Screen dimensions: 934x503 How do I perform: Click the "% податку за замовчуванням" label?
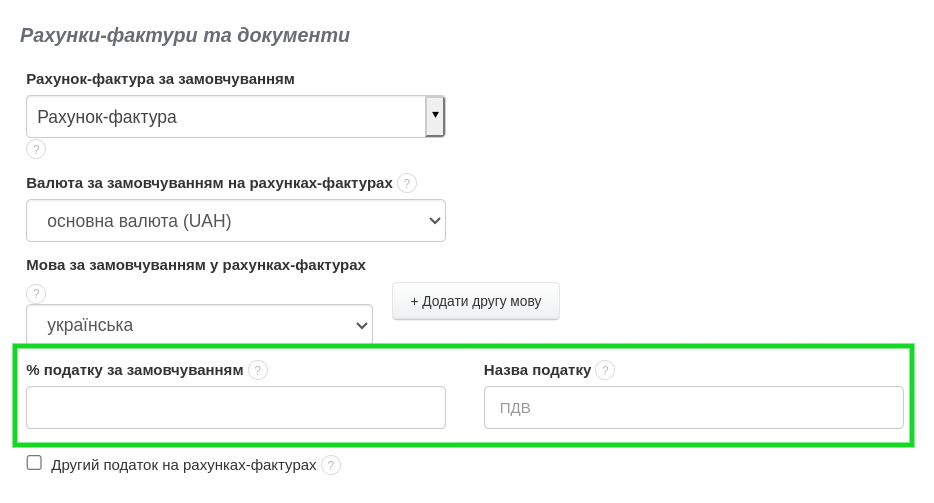point(135,370)
